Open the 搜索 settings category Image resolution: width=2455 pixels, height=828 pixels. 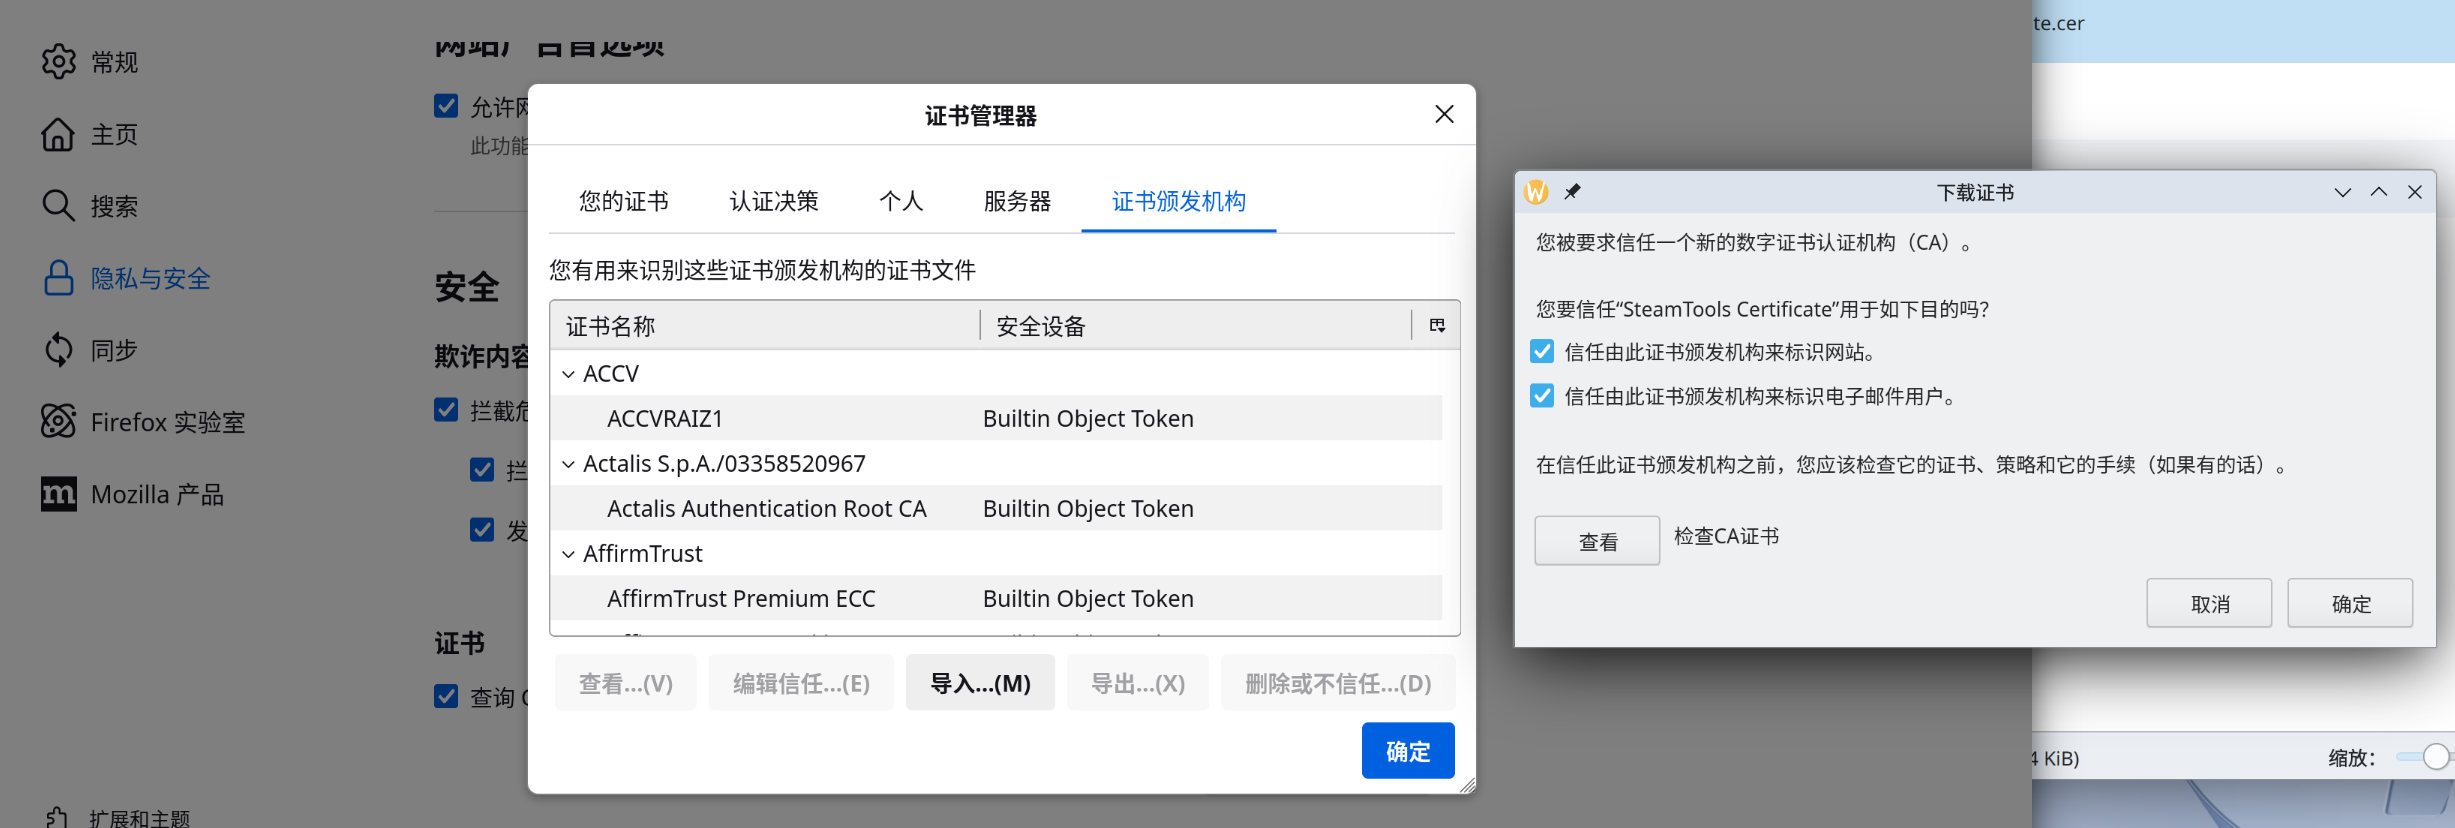point(114,207)
